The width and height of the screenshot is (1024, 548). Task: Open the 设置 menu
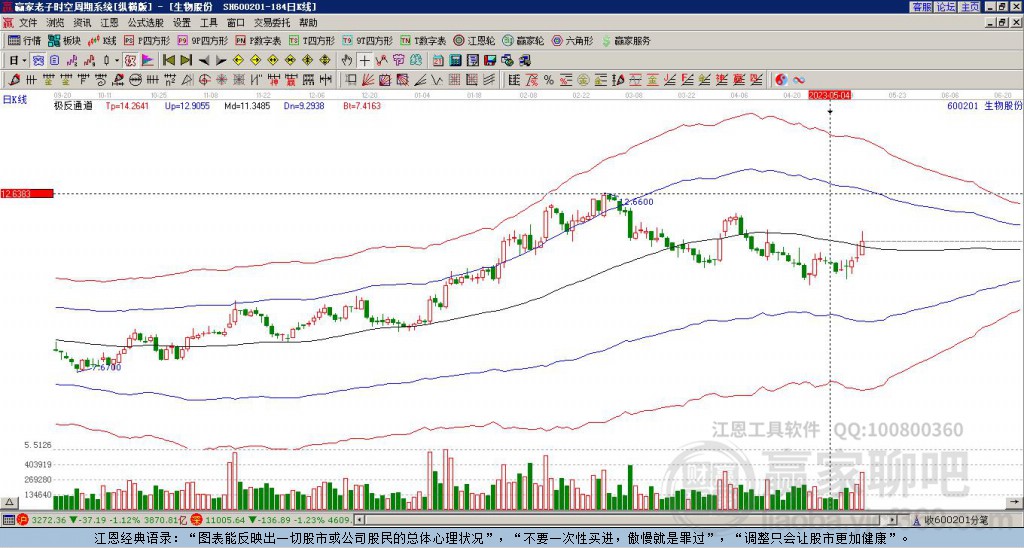click(x=182, y=23)
